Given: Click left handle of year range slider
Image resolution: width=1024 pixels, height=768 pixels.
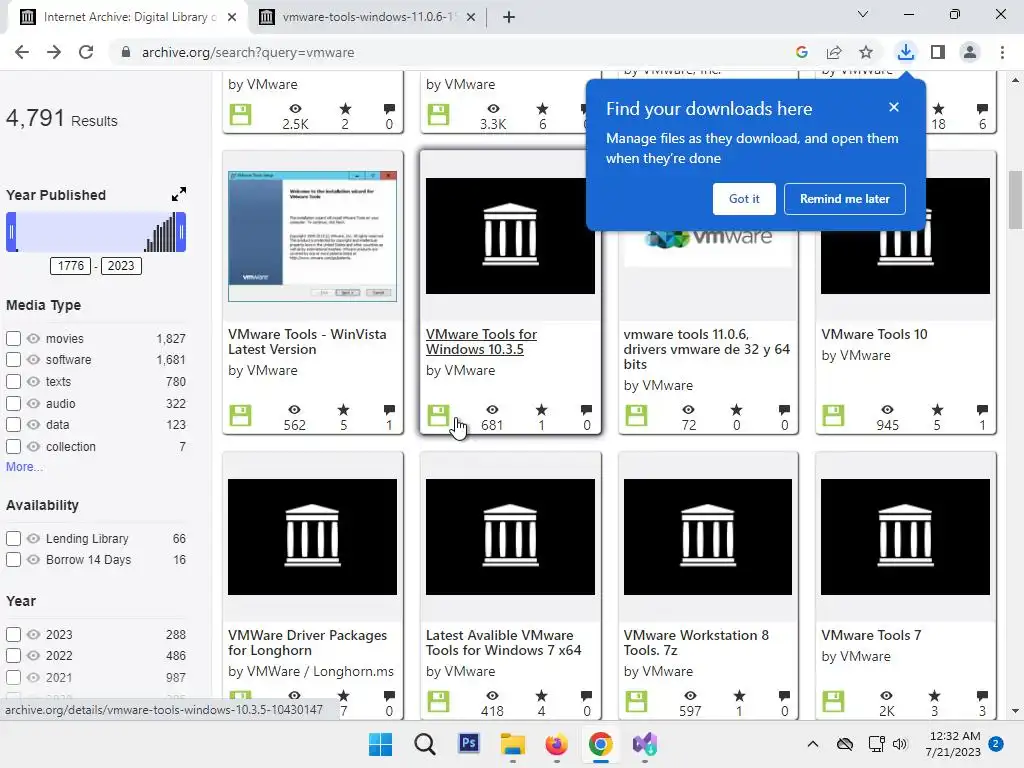Looking at the screenshot, I should pyautogui.click(x=11, y=232).
